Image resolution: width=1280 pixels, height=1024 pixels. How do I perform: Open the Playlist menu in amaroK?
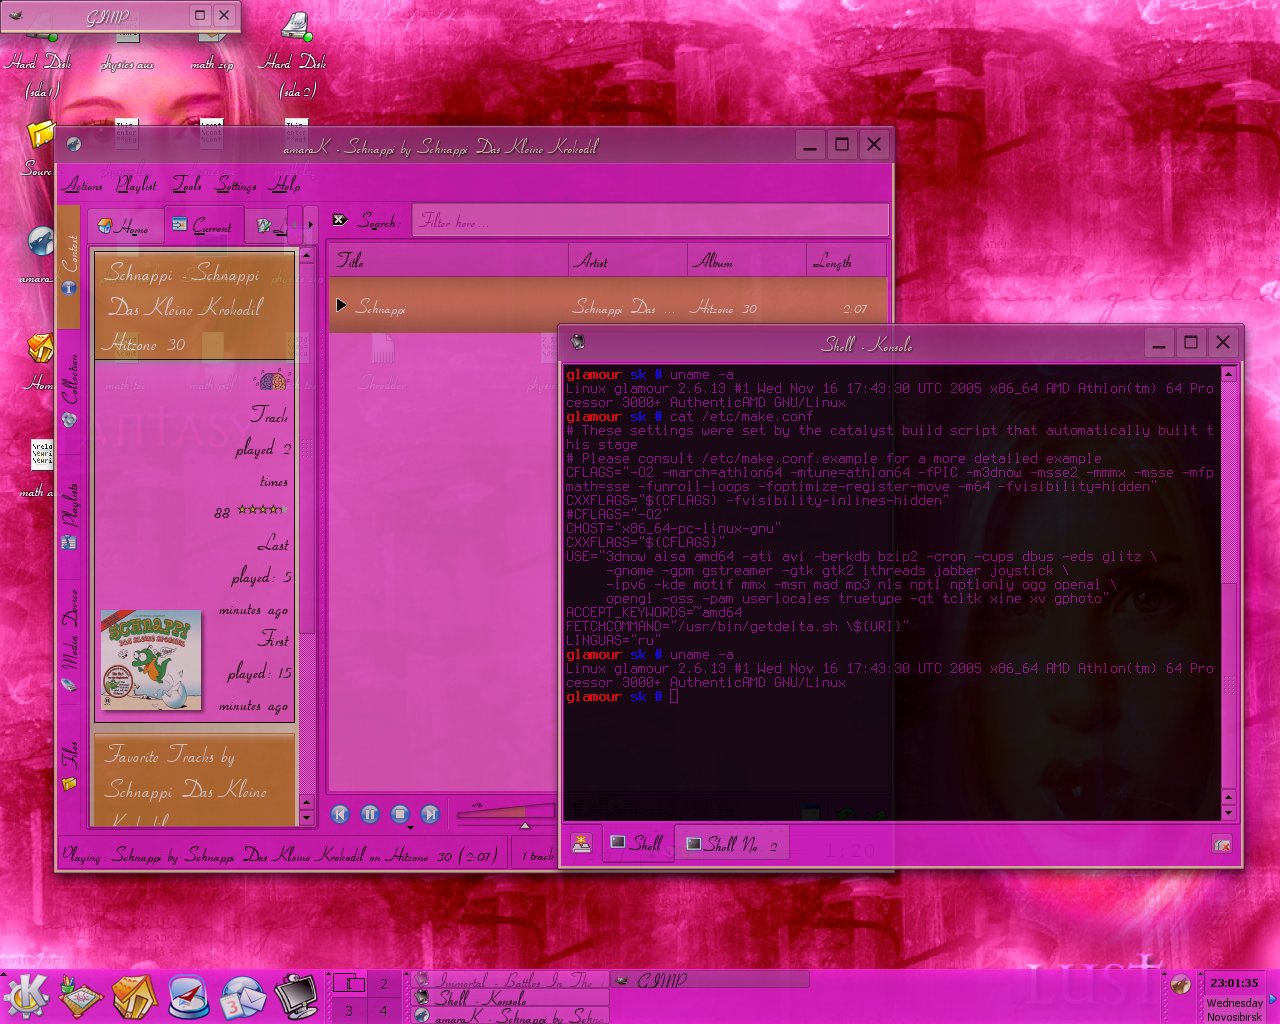click(136, 185)
